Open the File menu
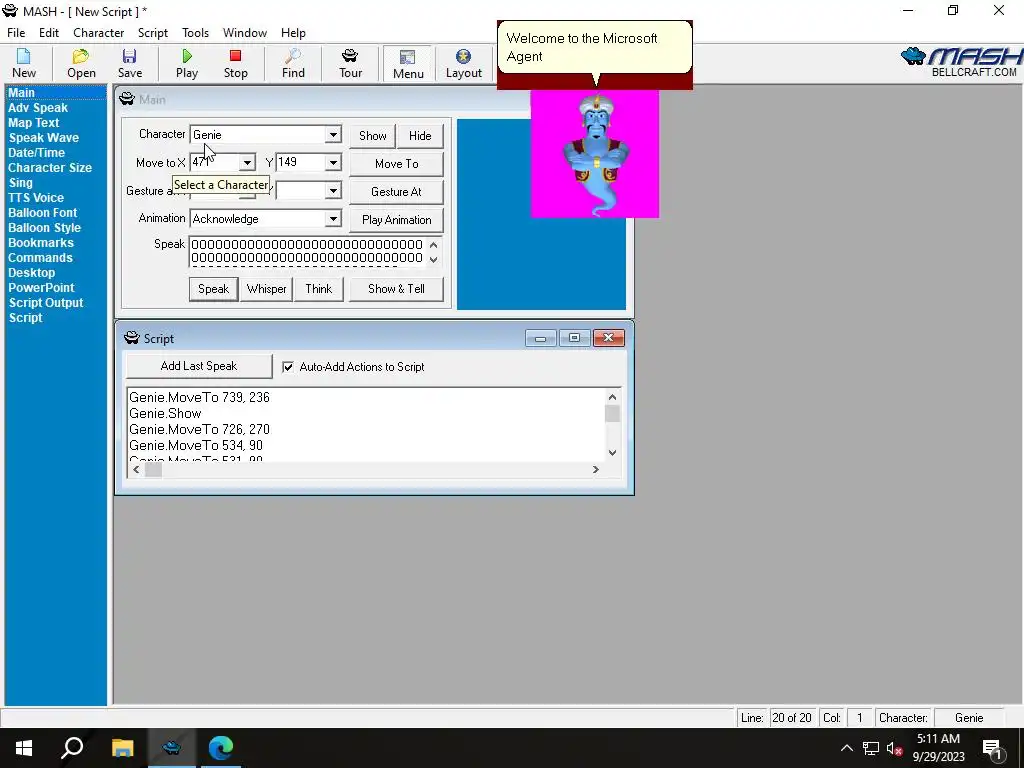This screenshot has width=1024, height=768. pos(16,33)
